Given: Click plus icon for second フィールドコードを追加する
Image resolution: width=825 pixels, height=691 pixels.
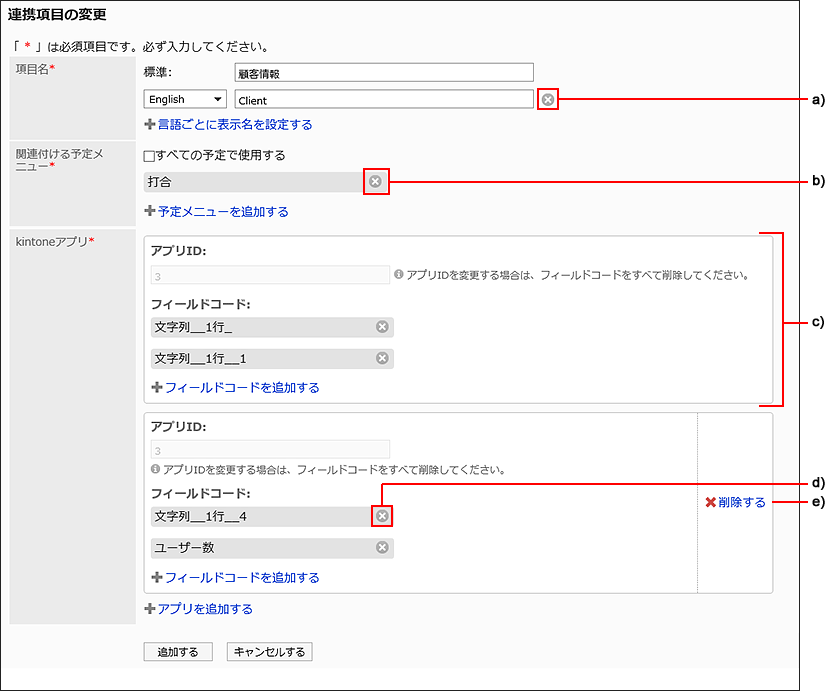Looking at the screenshot, I should point(157,578).
